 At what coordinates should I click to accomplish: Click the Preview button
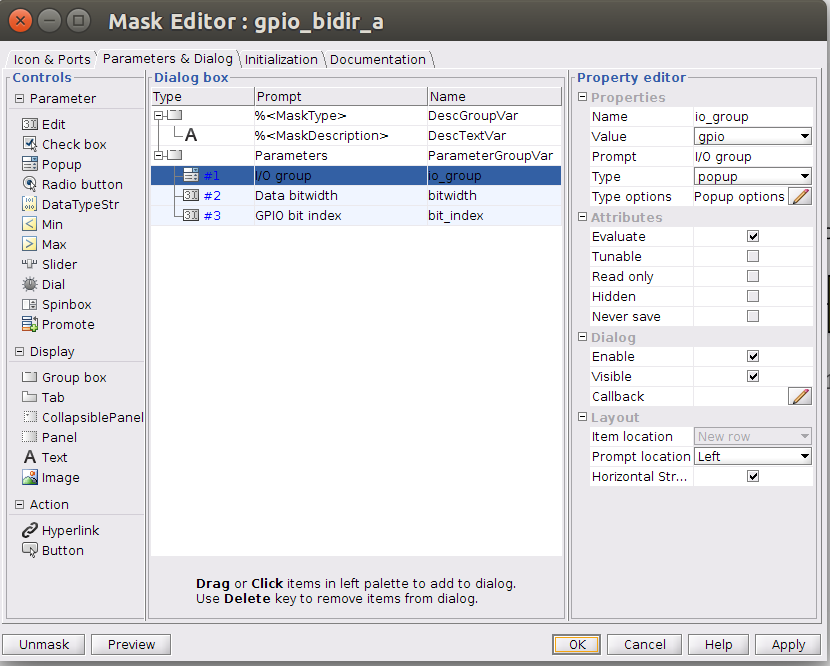[131, 644]
